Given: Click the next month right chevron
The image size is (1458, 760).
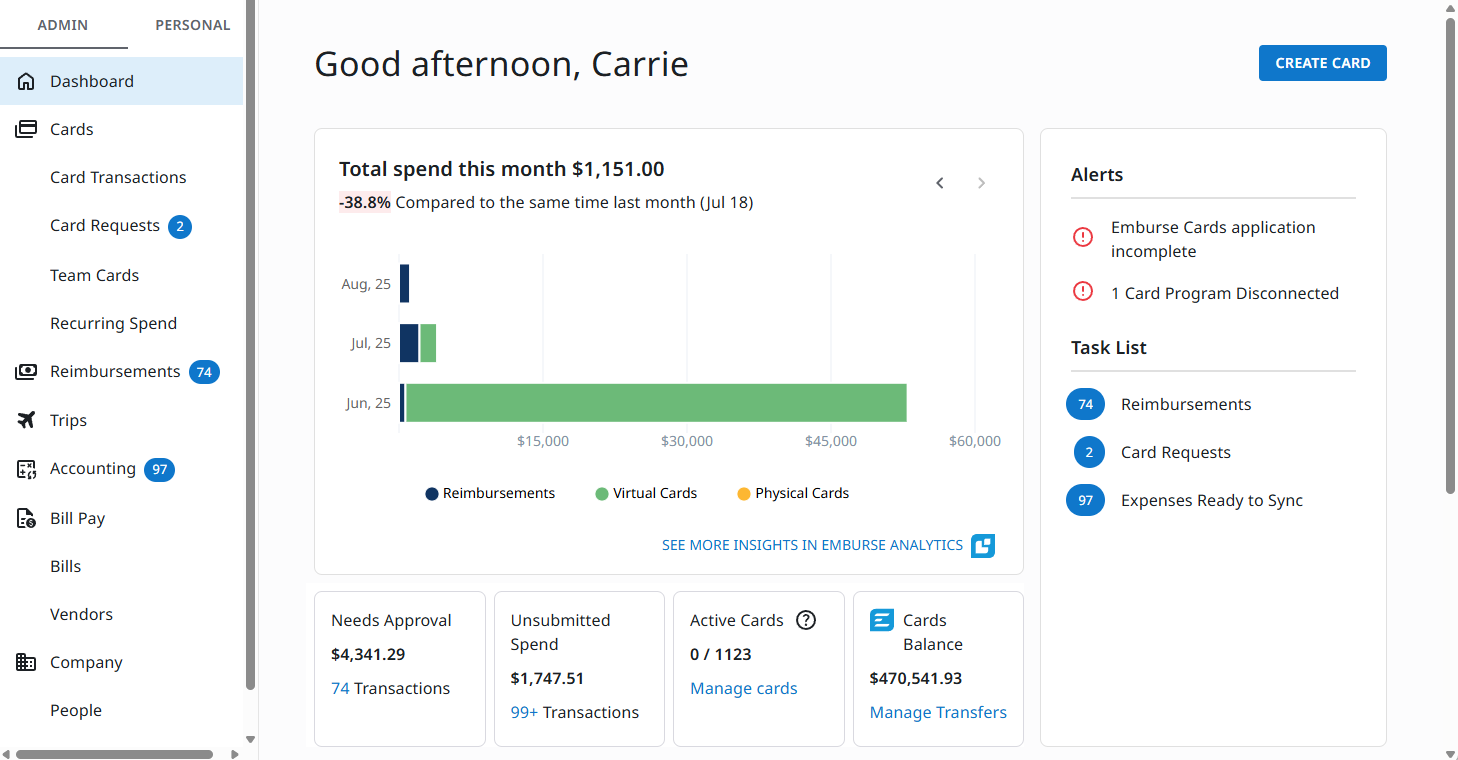Looking at the screenshot, I should [x=981, y=183].
